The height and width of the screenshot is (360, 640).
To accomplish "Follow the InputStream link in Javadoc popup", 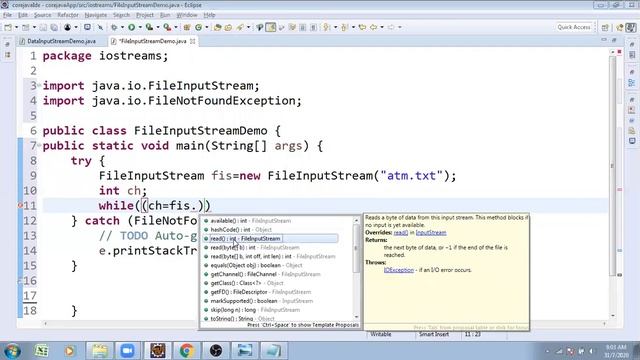I will click(431, 233).
